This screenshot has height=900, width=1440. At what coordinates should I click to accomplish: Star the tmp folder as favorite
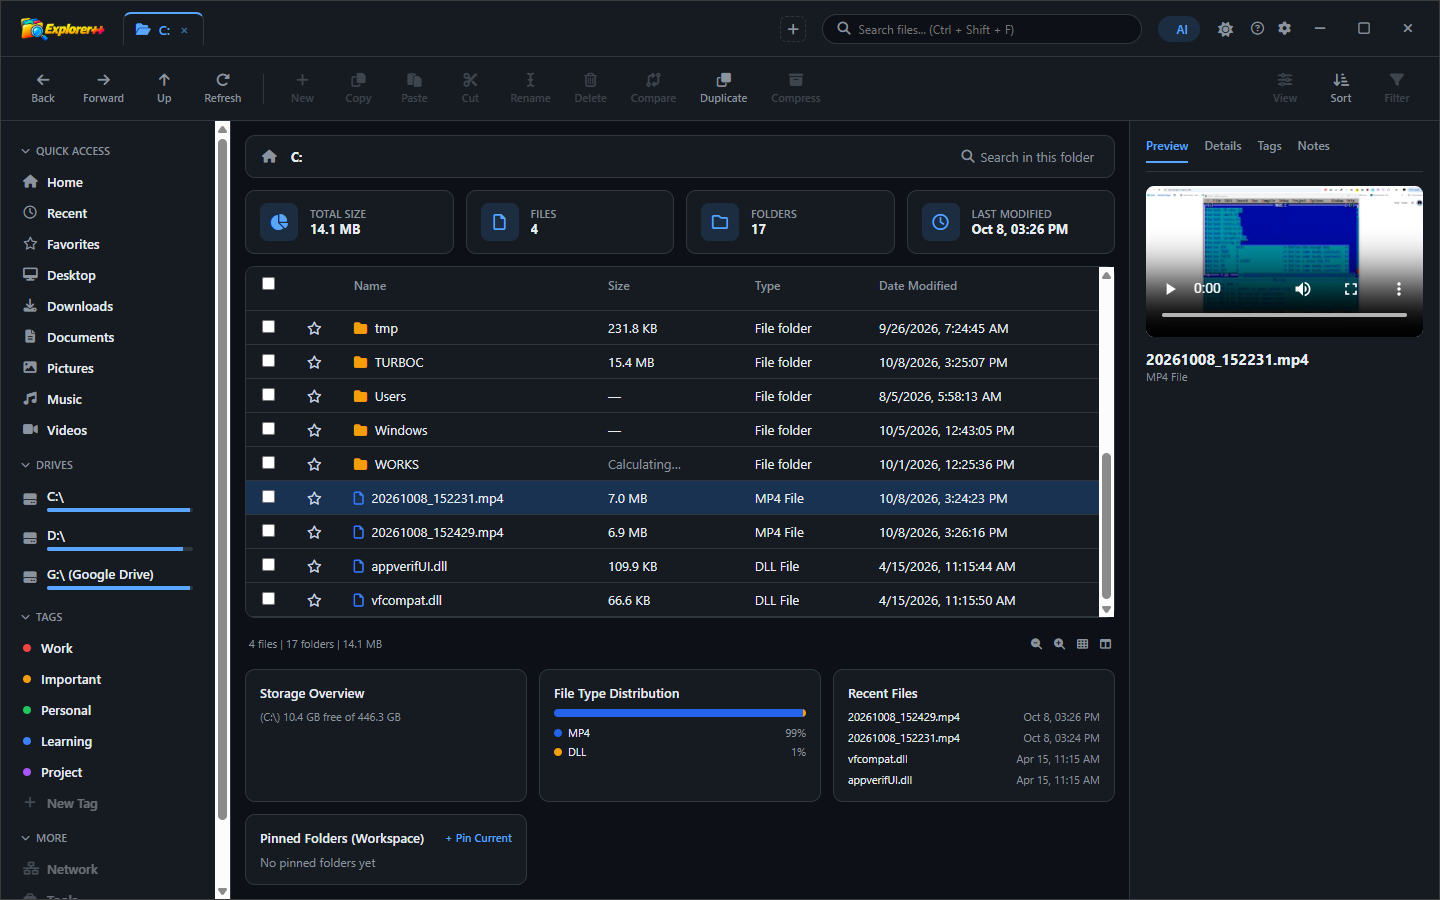(x=314, y=328)
